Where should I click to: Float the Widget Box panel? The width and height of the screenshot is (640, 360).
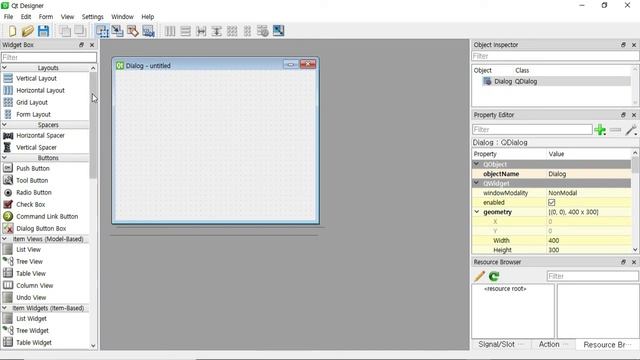[x=81, y=45]
